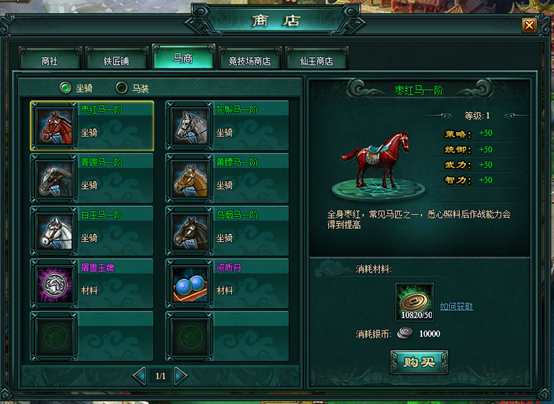
Task: Open the 如何获取 link
Action: pyautogui.click(x=456, y=306)
